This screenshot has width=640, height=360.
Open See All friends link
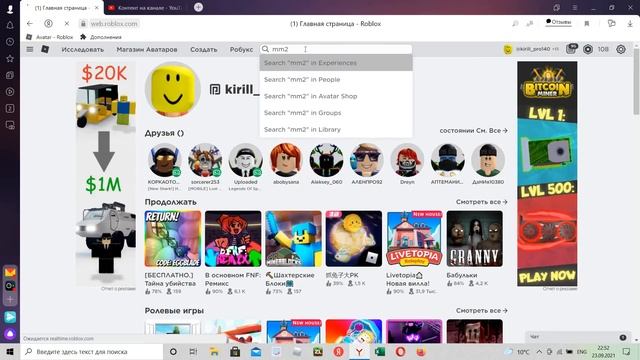pyautogui.click(x=473, y=131)
